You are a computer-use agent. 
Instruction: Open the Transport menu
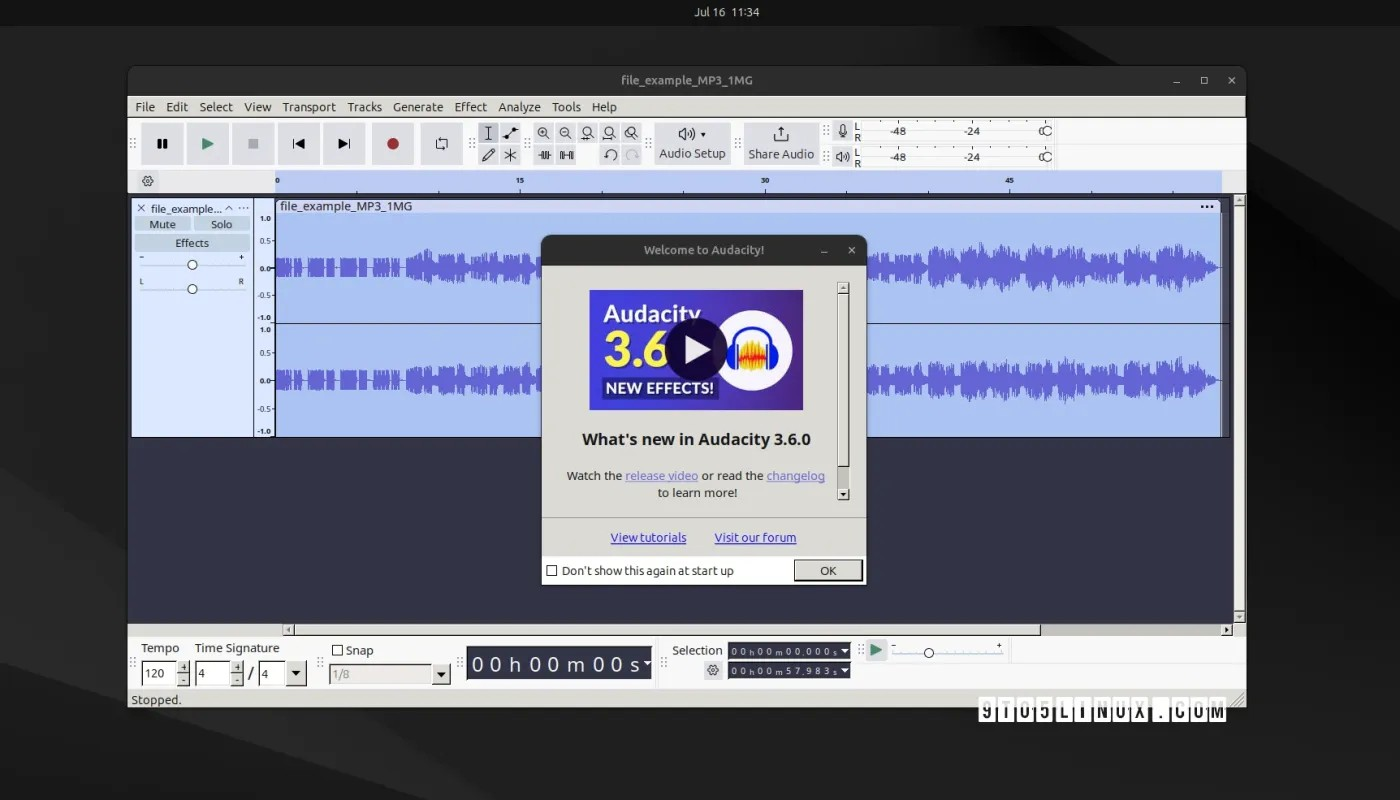click(308, 107)
